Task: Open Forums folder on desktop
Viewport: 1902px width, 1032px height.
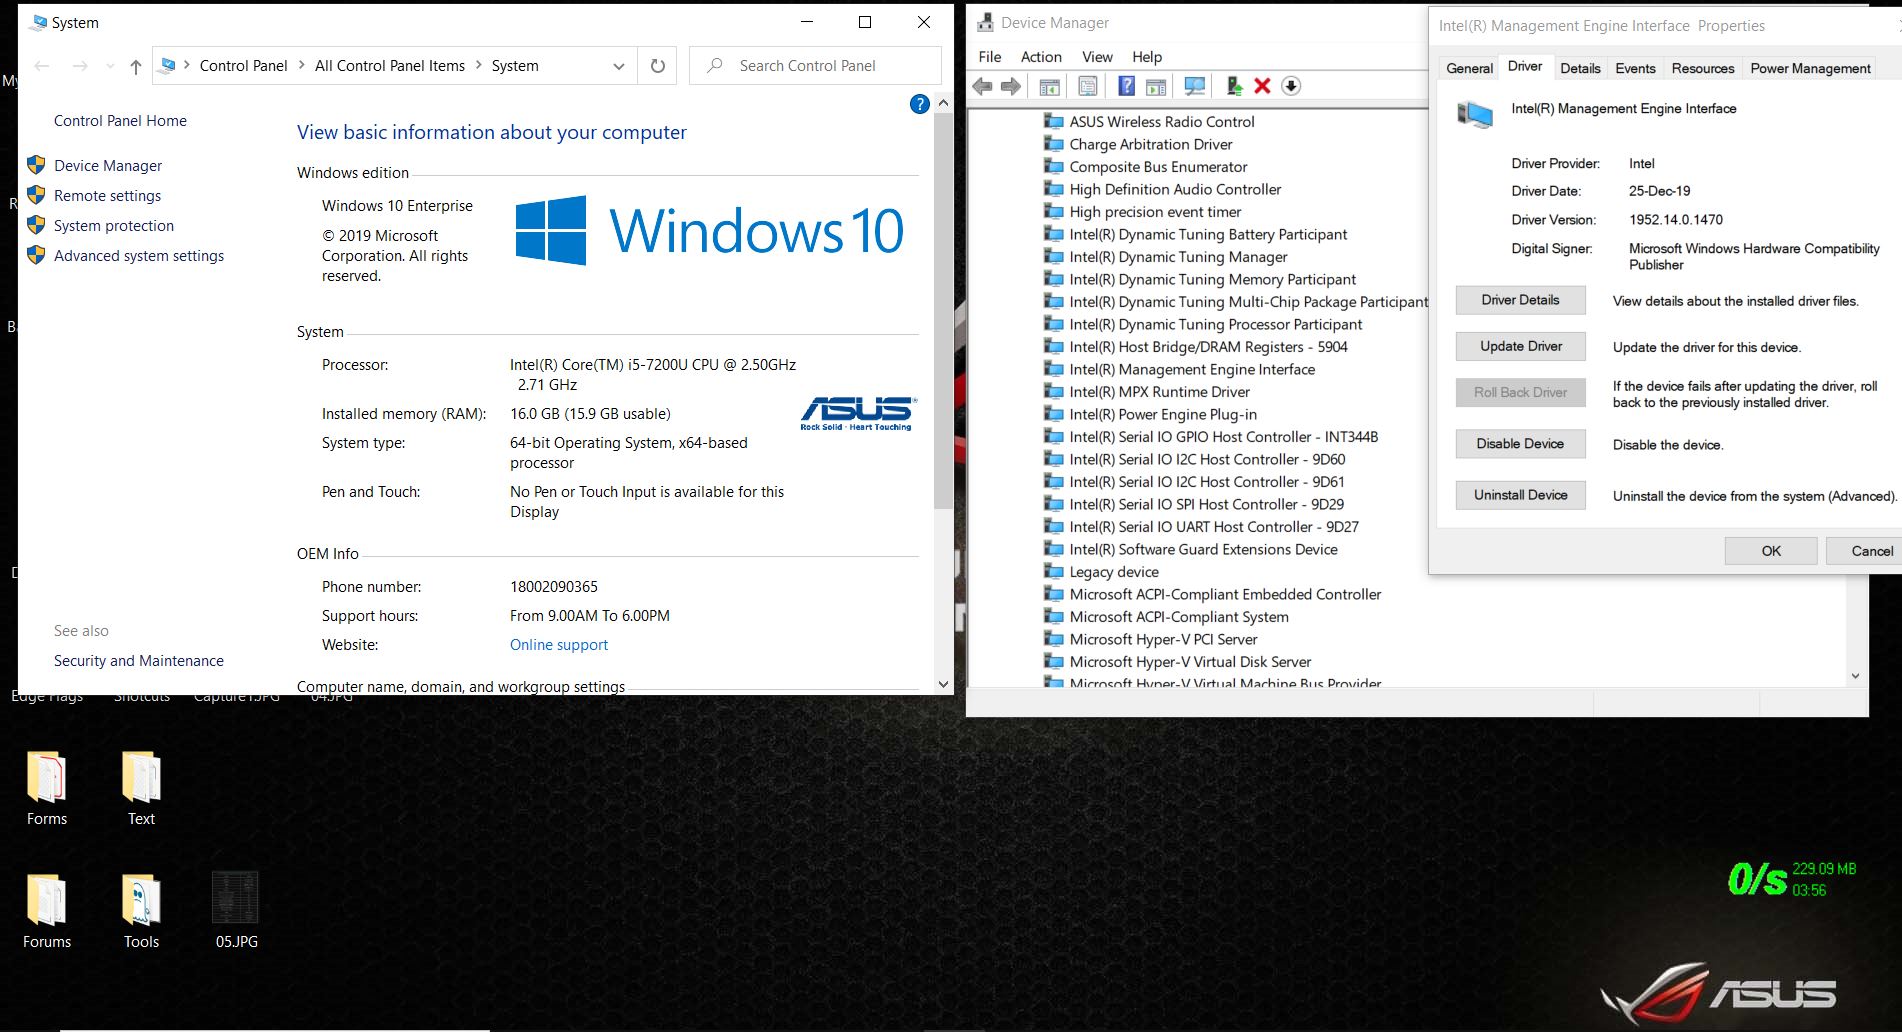Action: tap(47, 911)
